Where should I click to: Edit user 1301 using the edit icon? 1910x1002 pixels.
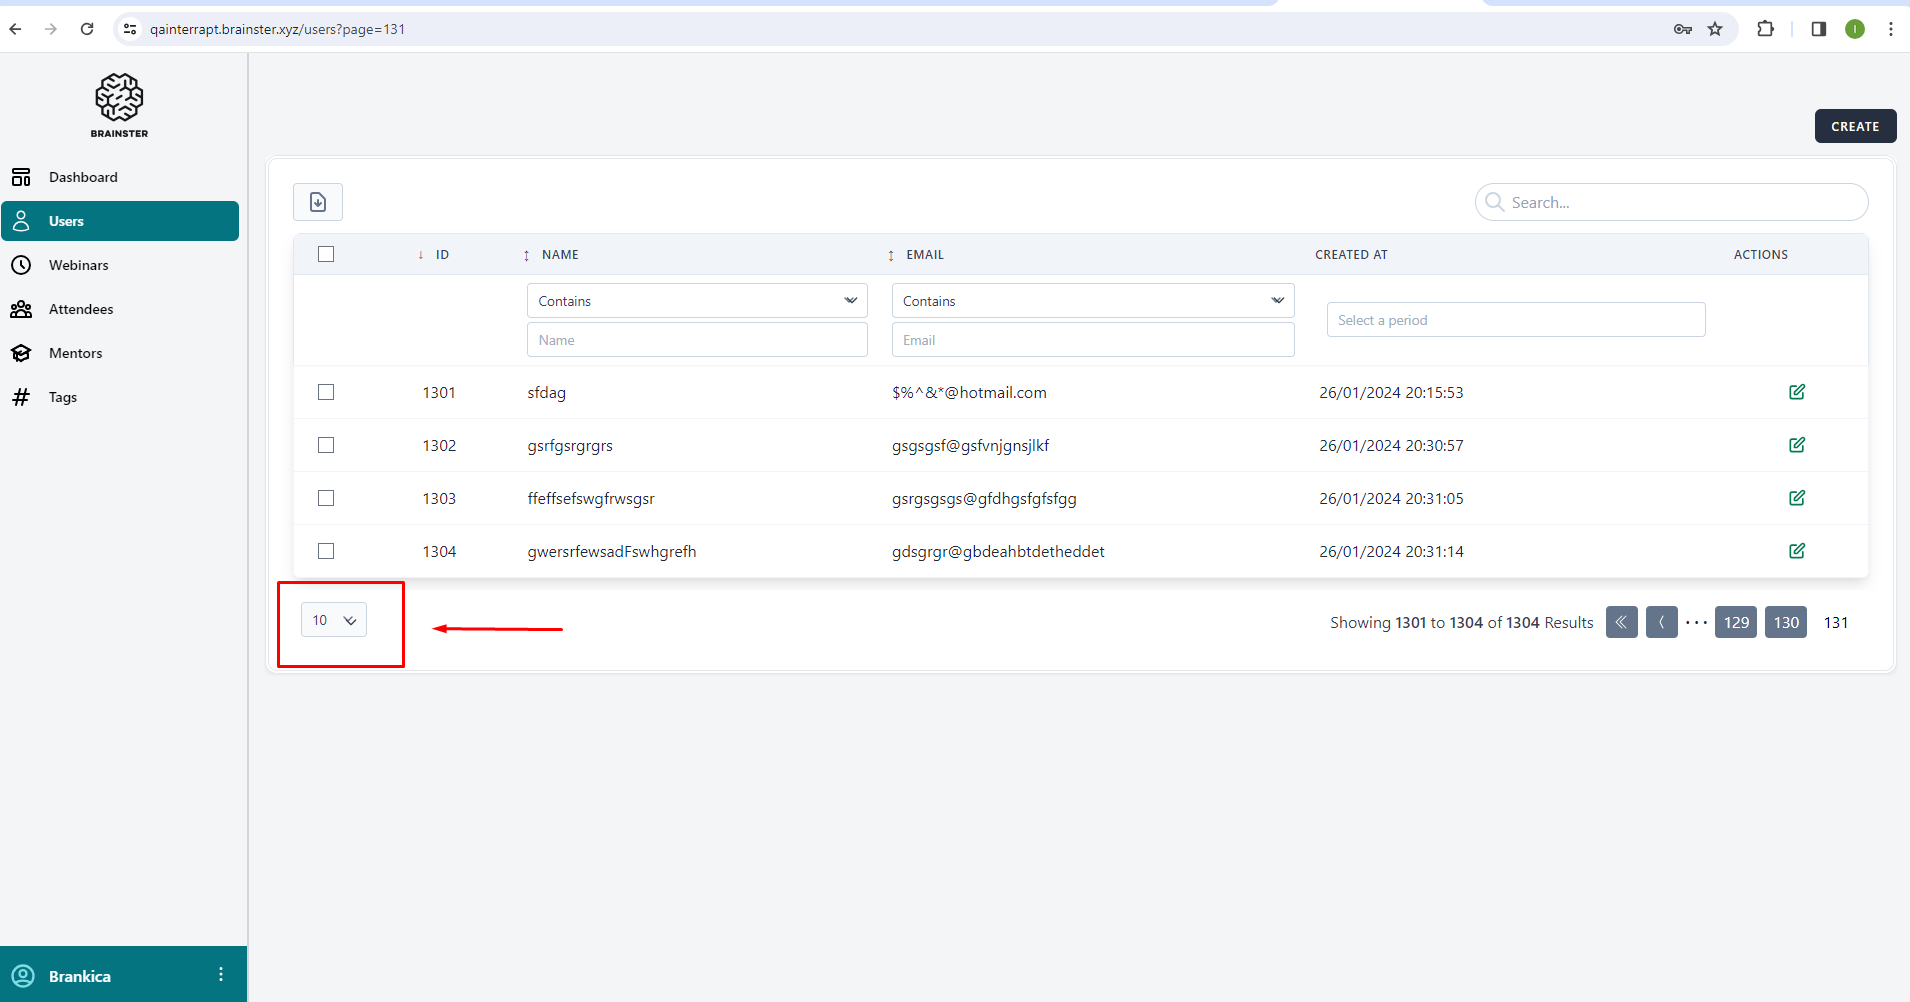point(1796,392)
